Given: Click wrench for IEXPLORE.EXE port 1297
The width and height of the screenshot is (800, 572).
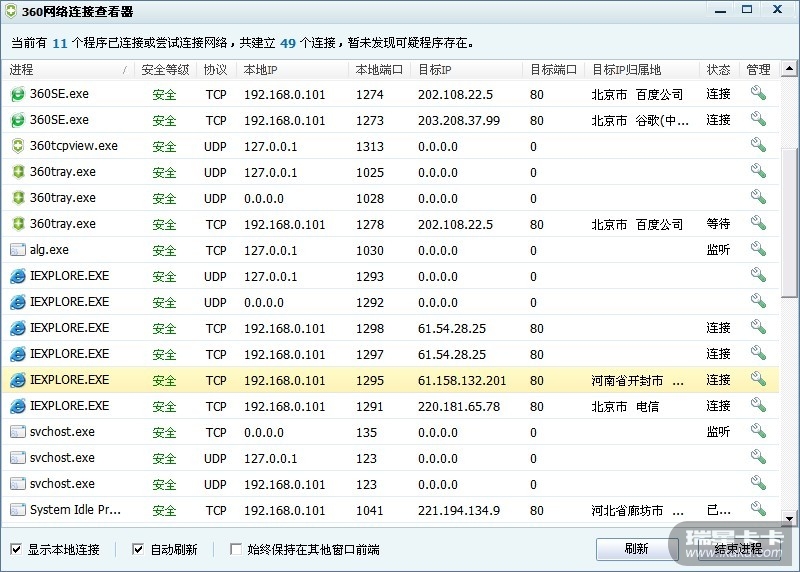Looking at the screenshot, I should click(x=758, y=353).
